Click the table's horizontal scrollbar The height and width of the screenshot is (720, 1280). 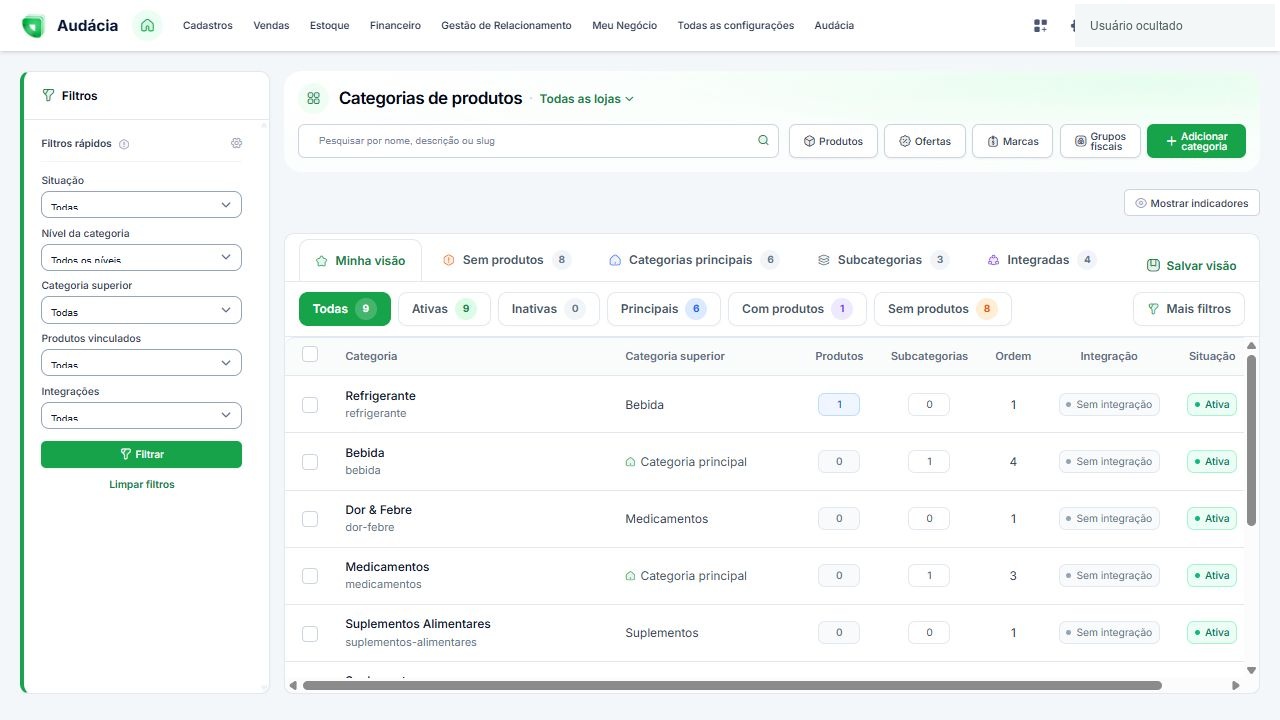coord(732,686)
